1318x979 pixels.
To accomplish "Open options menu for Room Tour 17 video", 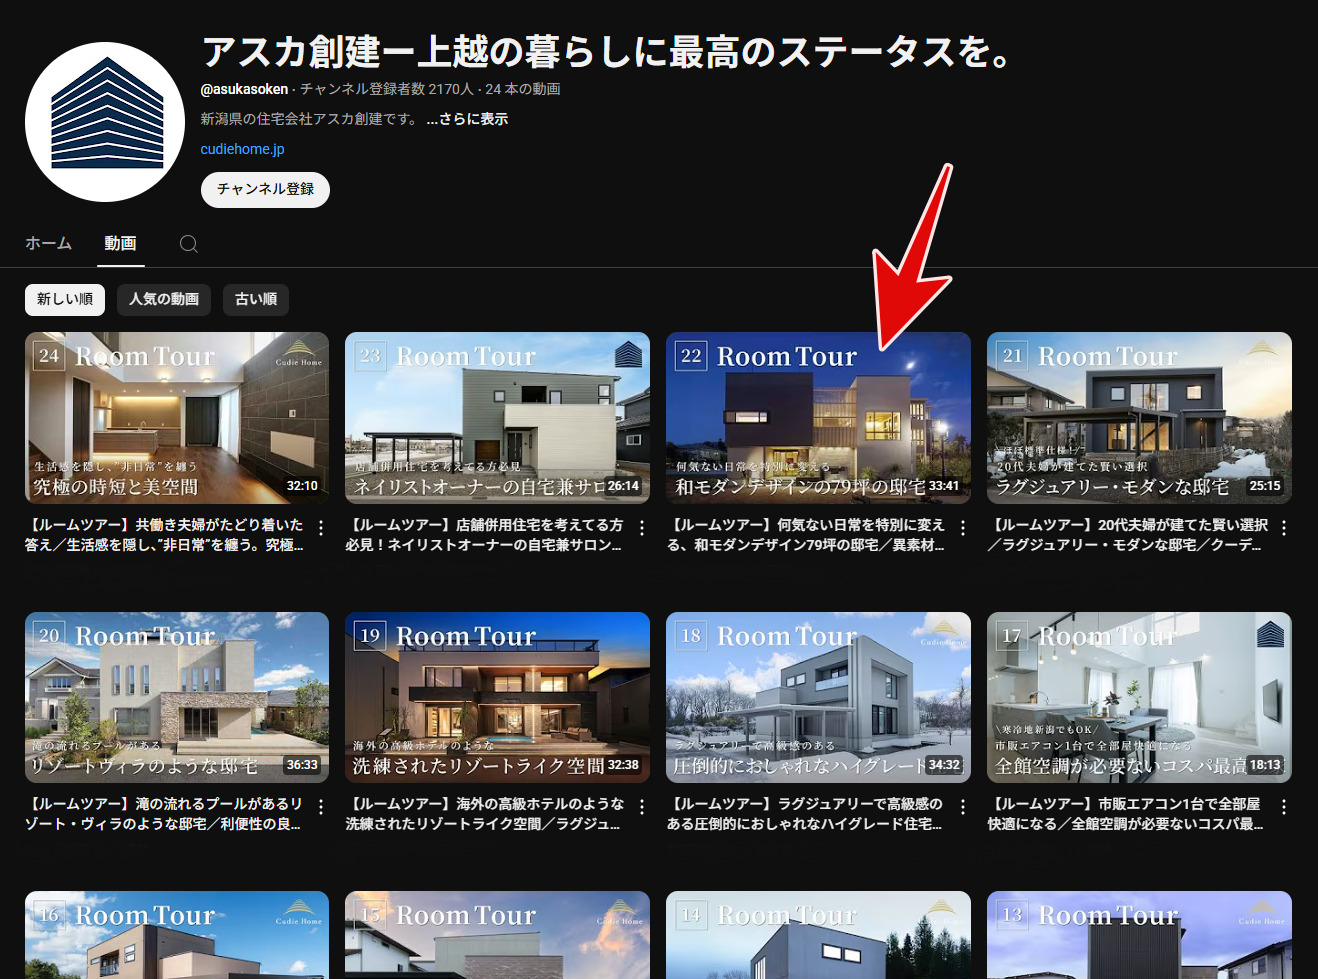I will [x=1284, y=806].
